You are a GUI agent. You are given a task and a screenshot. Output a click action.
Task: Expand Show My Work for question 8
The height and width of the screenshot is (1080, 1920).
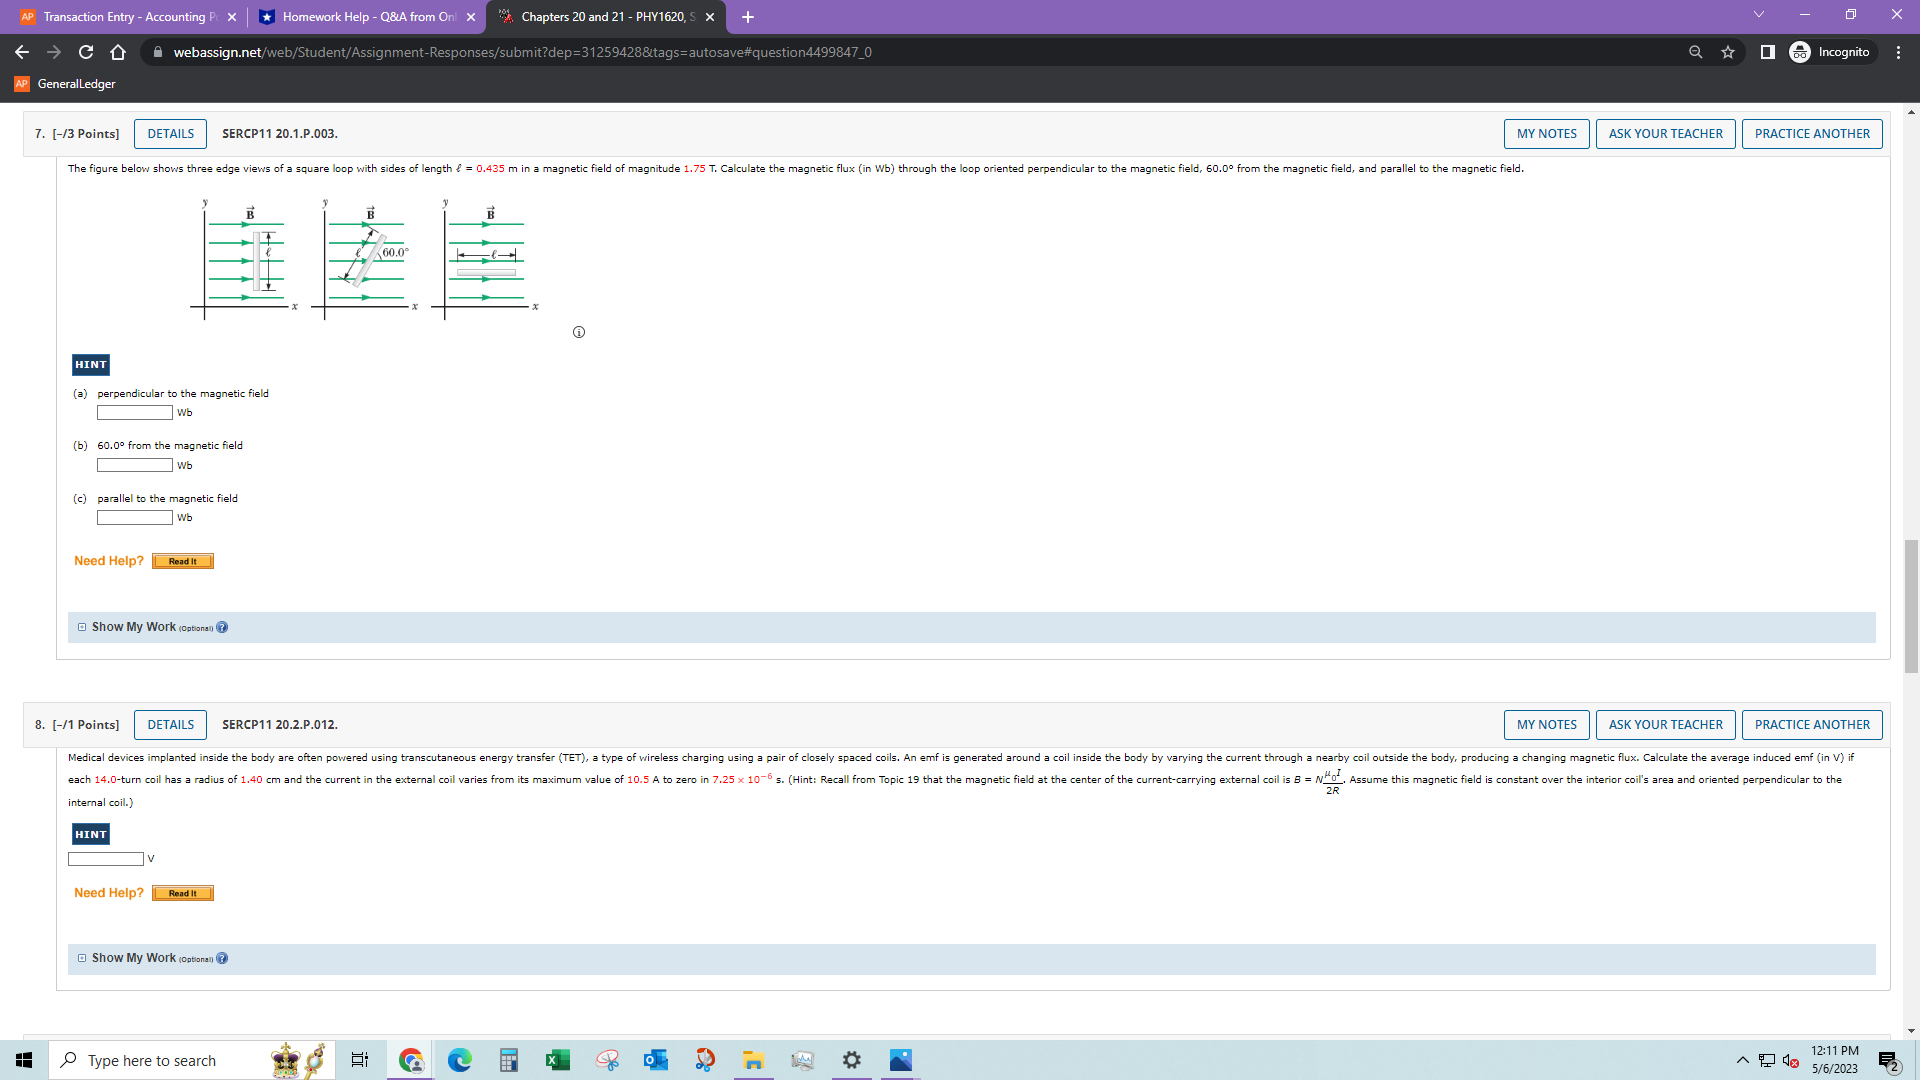134,958
